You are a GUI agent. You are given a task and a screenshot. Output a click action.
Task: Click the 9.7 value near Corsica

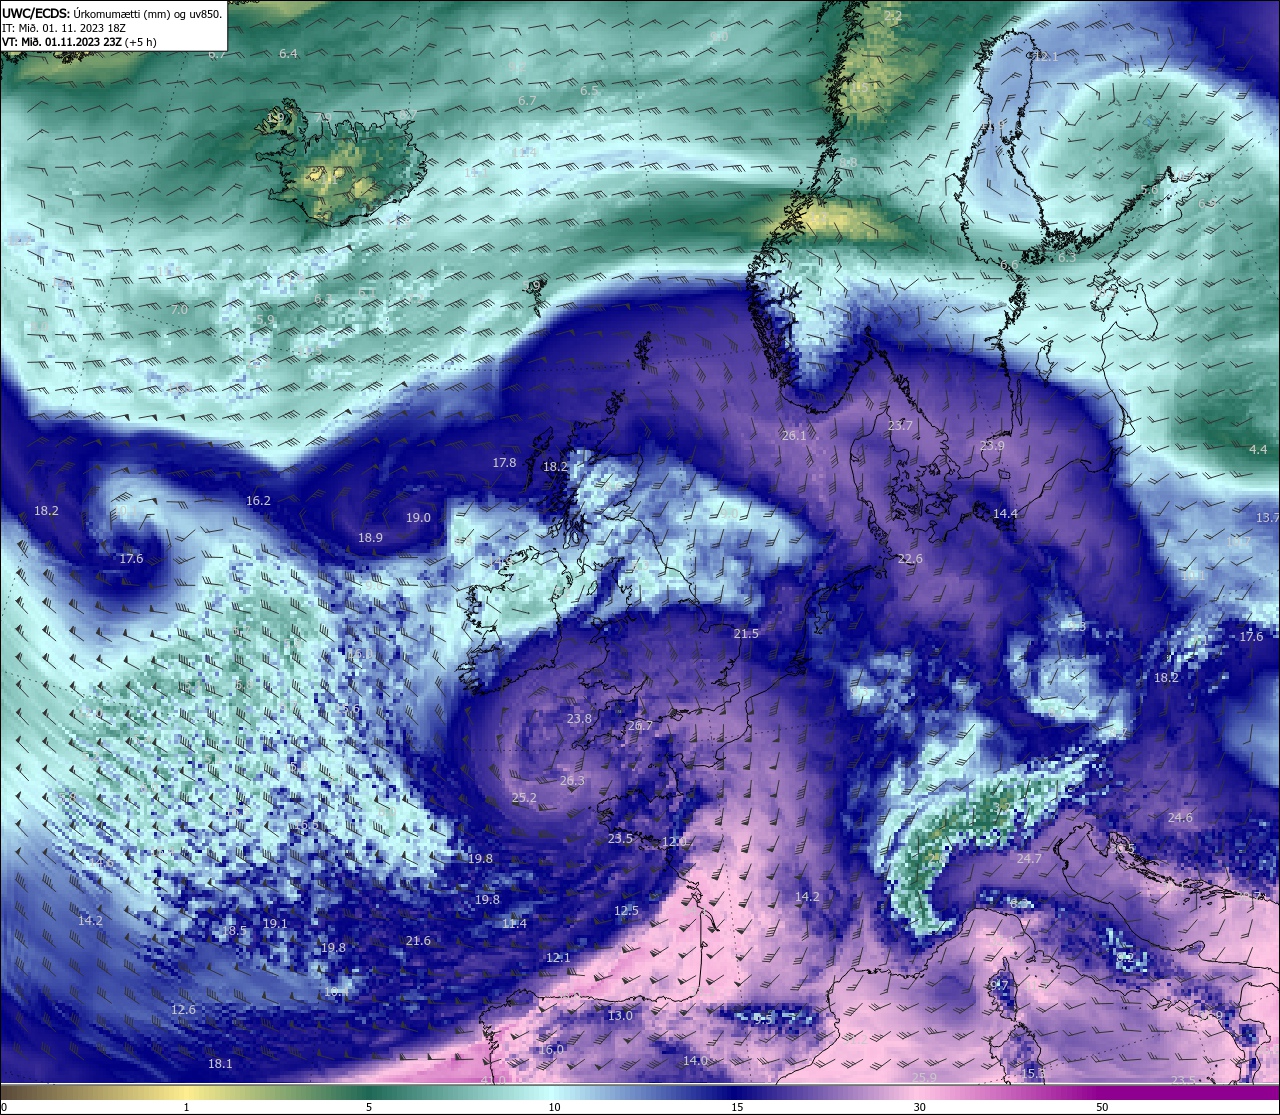[1000, 985]
